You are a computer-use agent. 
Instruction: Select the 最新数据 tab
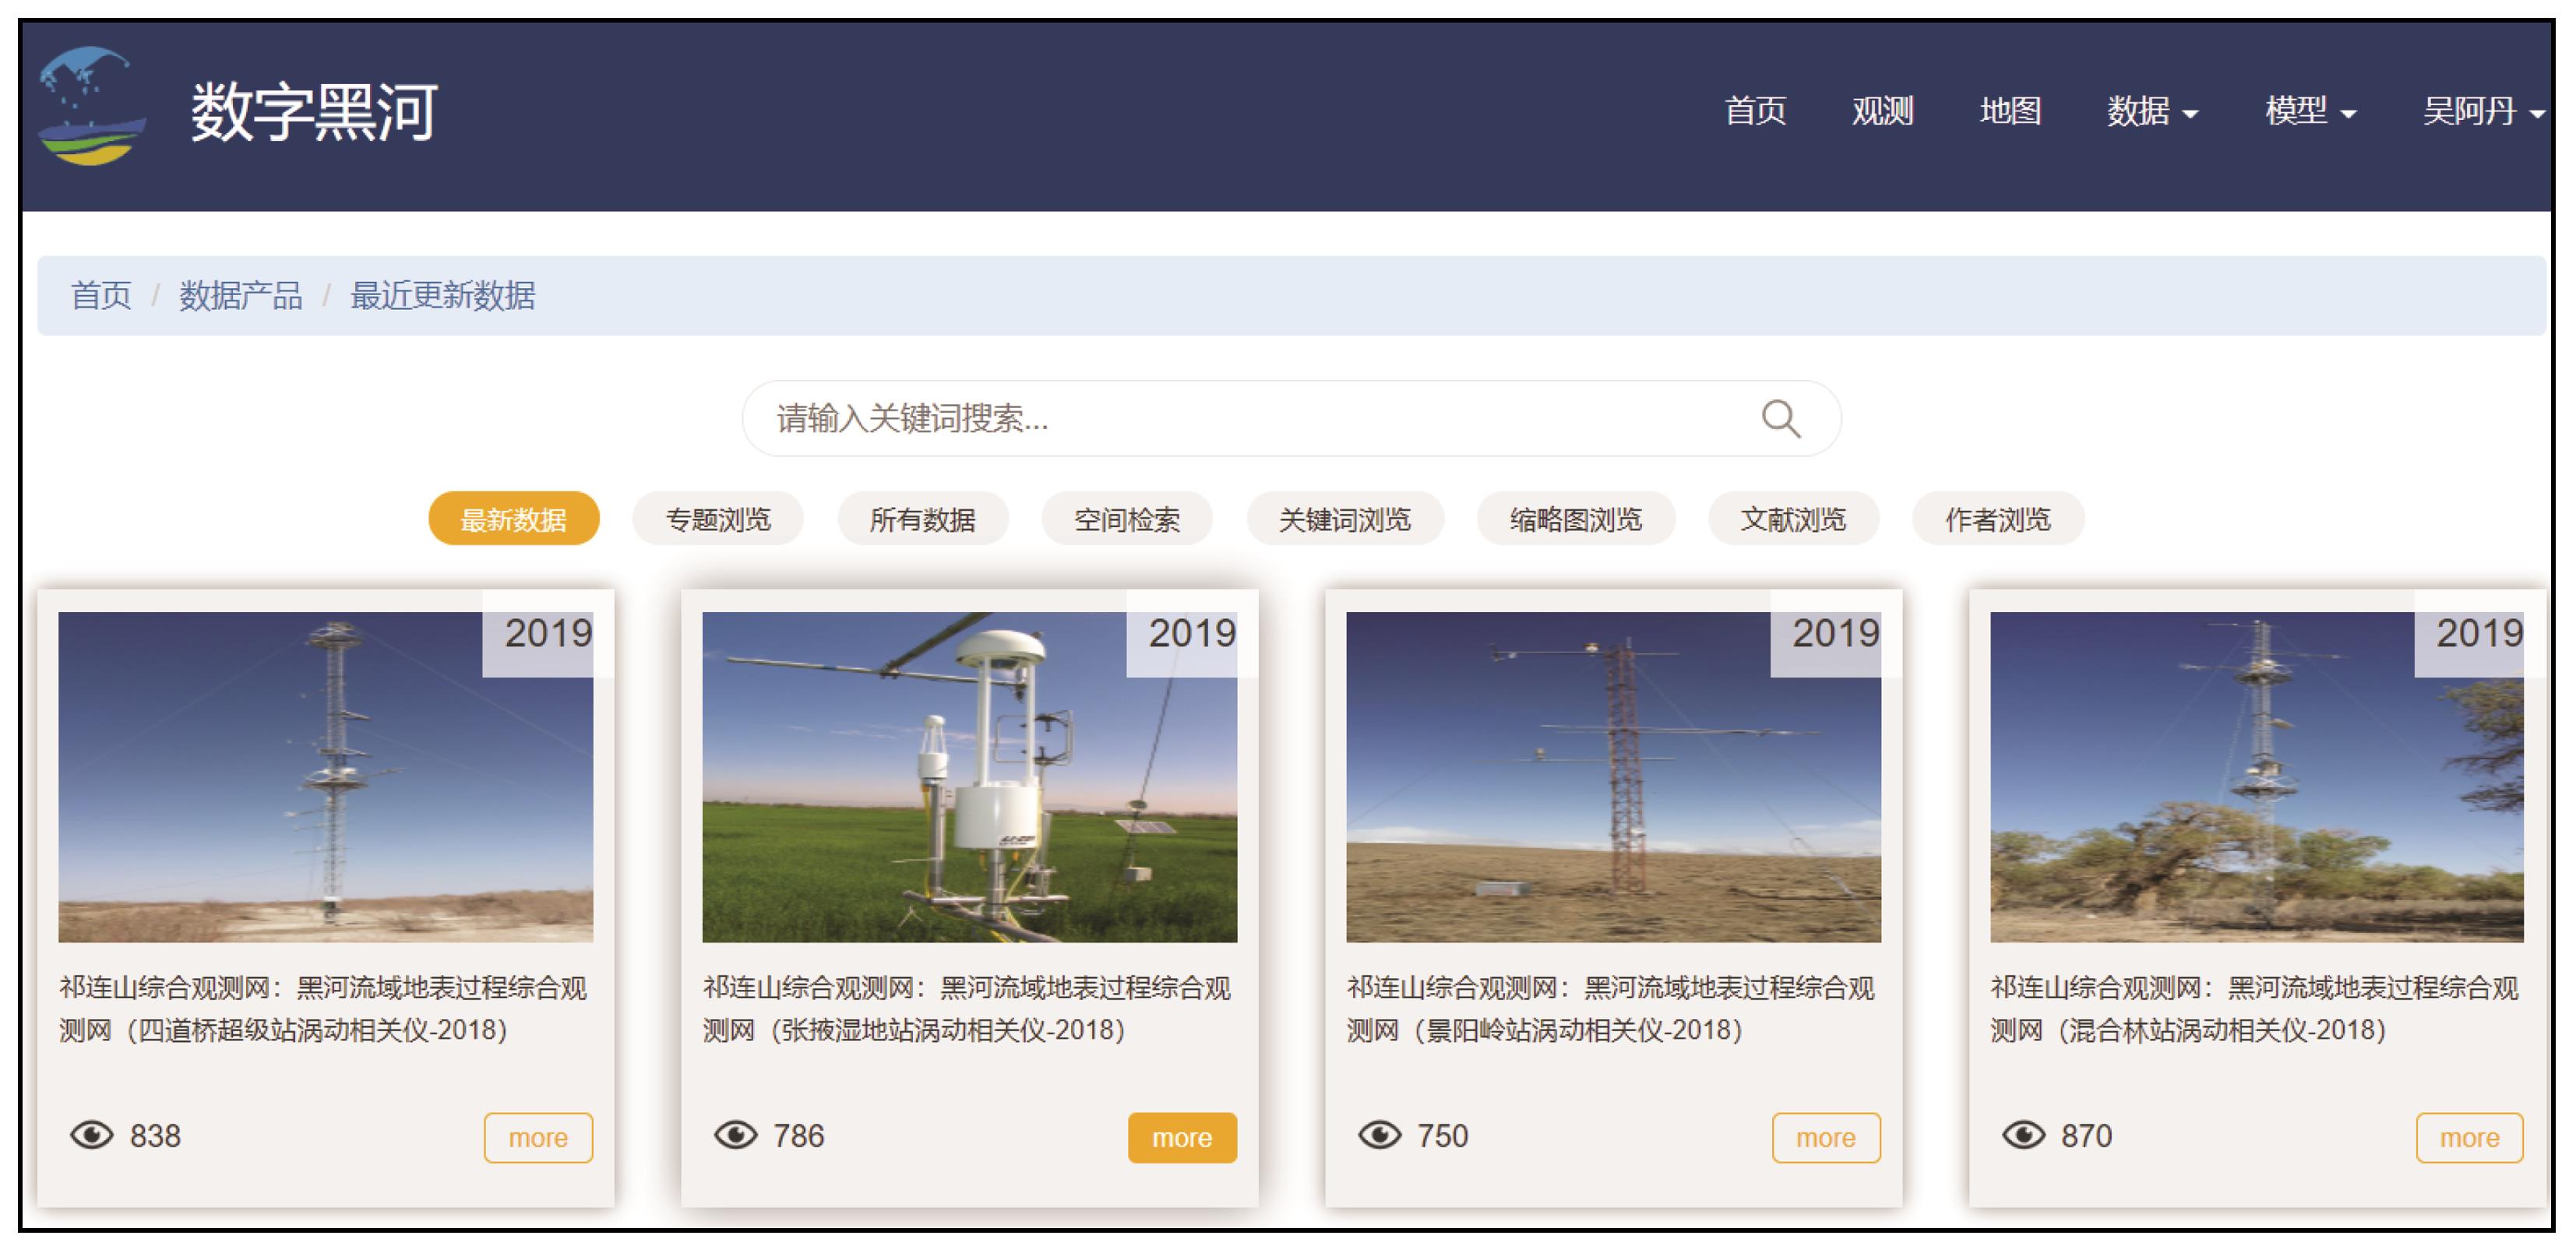coord(514,519)
